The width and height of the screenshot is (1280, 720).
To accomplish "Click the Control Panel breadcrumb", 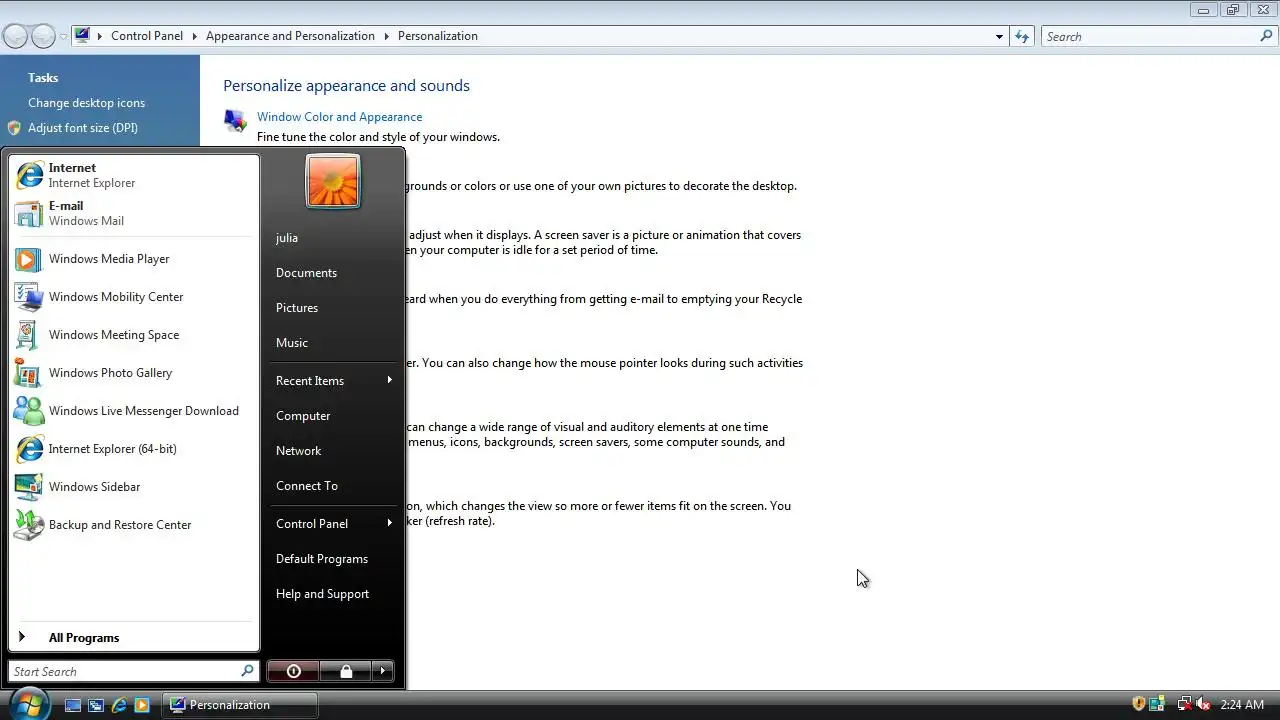I will coord(147,36).
